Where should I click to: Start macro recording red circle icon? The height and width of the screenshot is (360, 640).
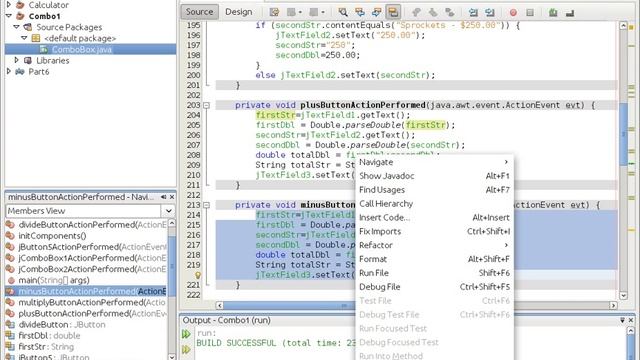513,12
